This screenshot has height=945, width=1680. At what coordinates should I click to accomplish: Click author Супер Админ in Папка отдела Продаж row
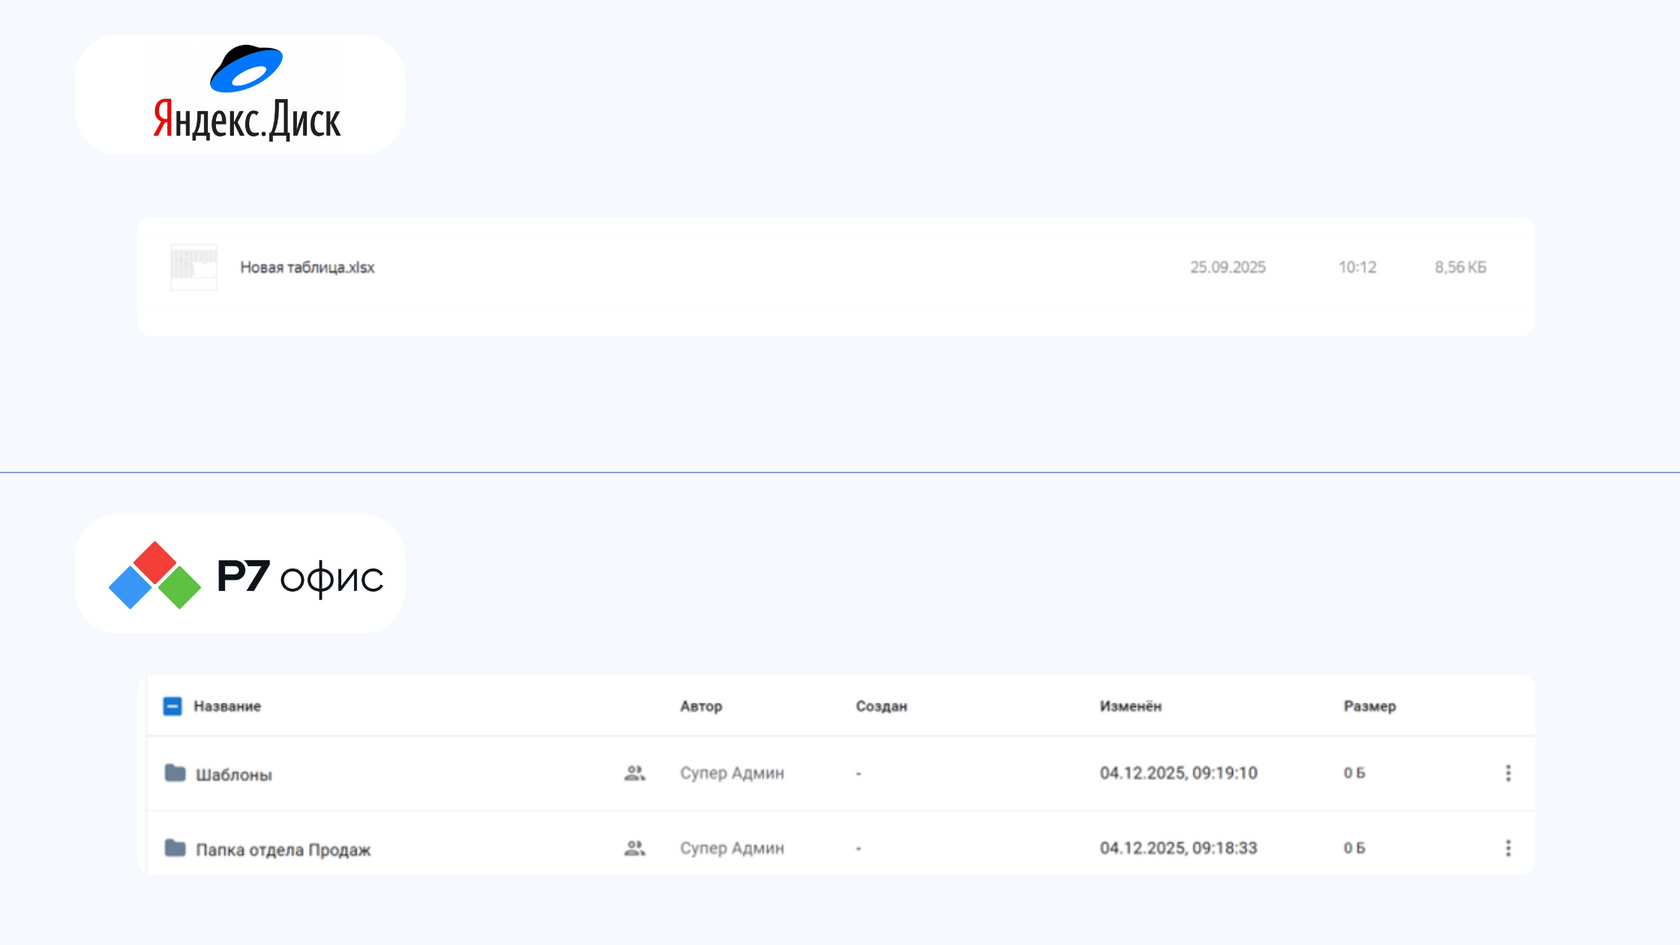(x=732, y=848)
